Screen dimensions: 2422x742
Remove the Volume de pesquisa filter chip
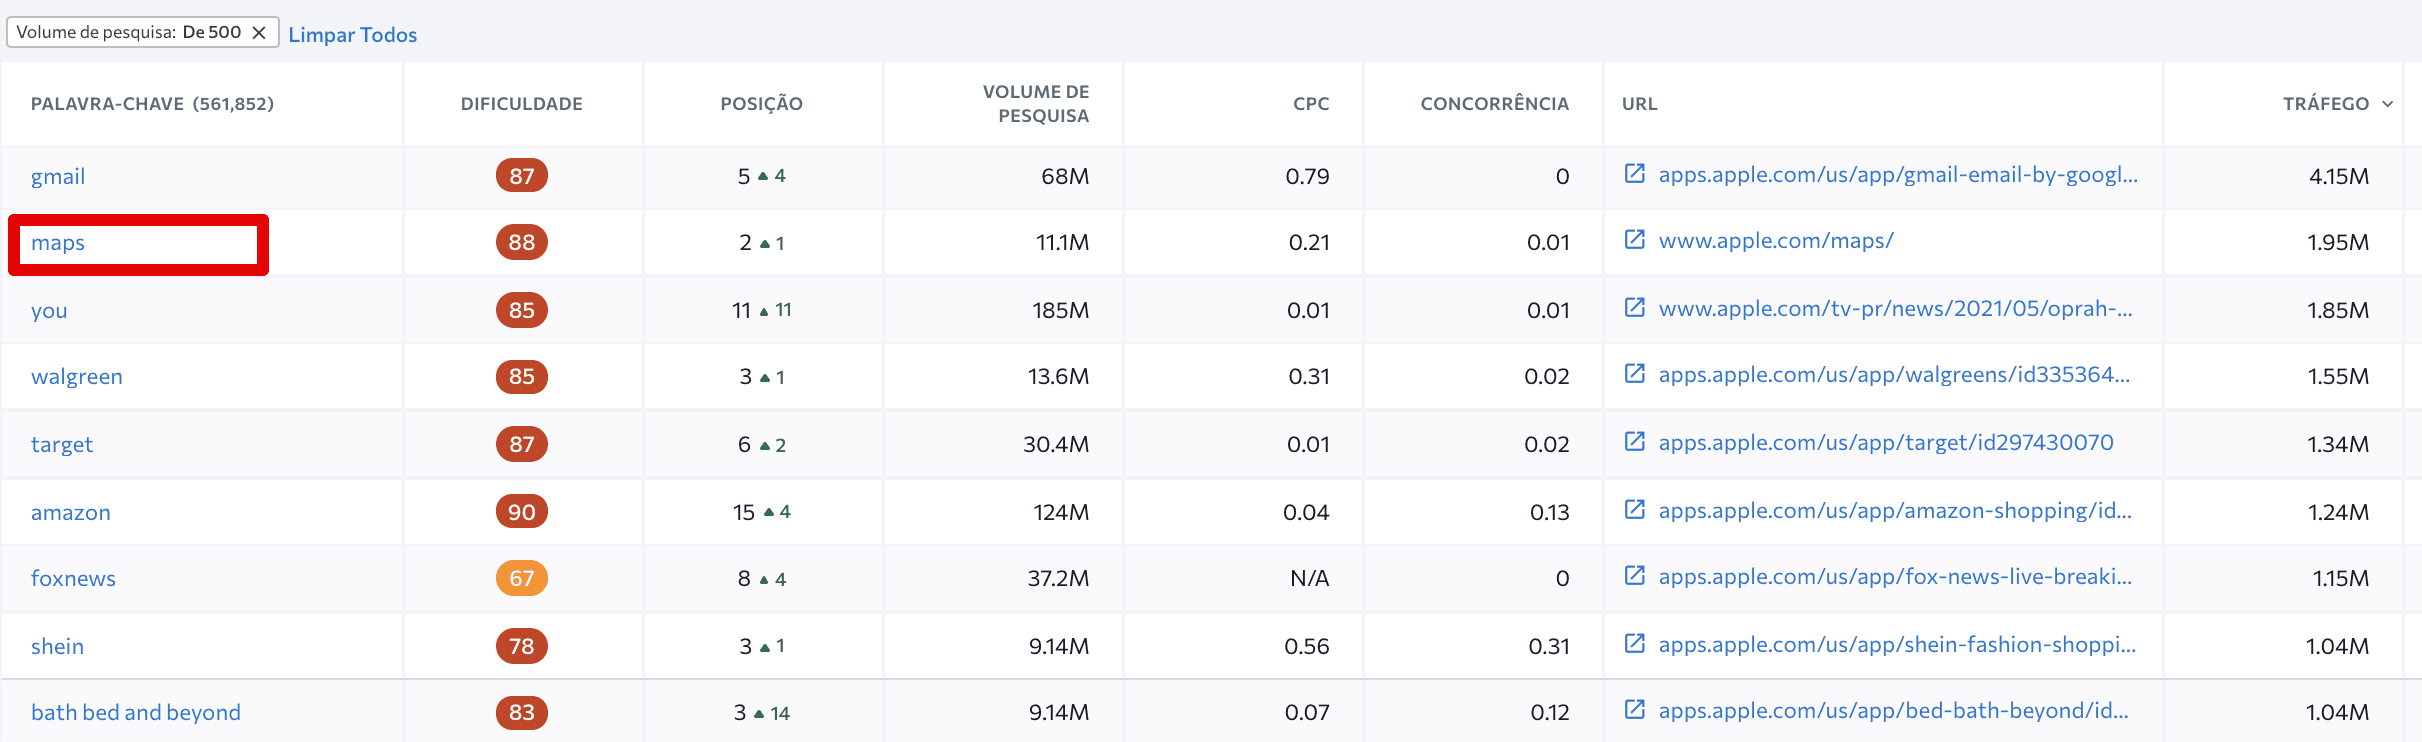[259, 33]
